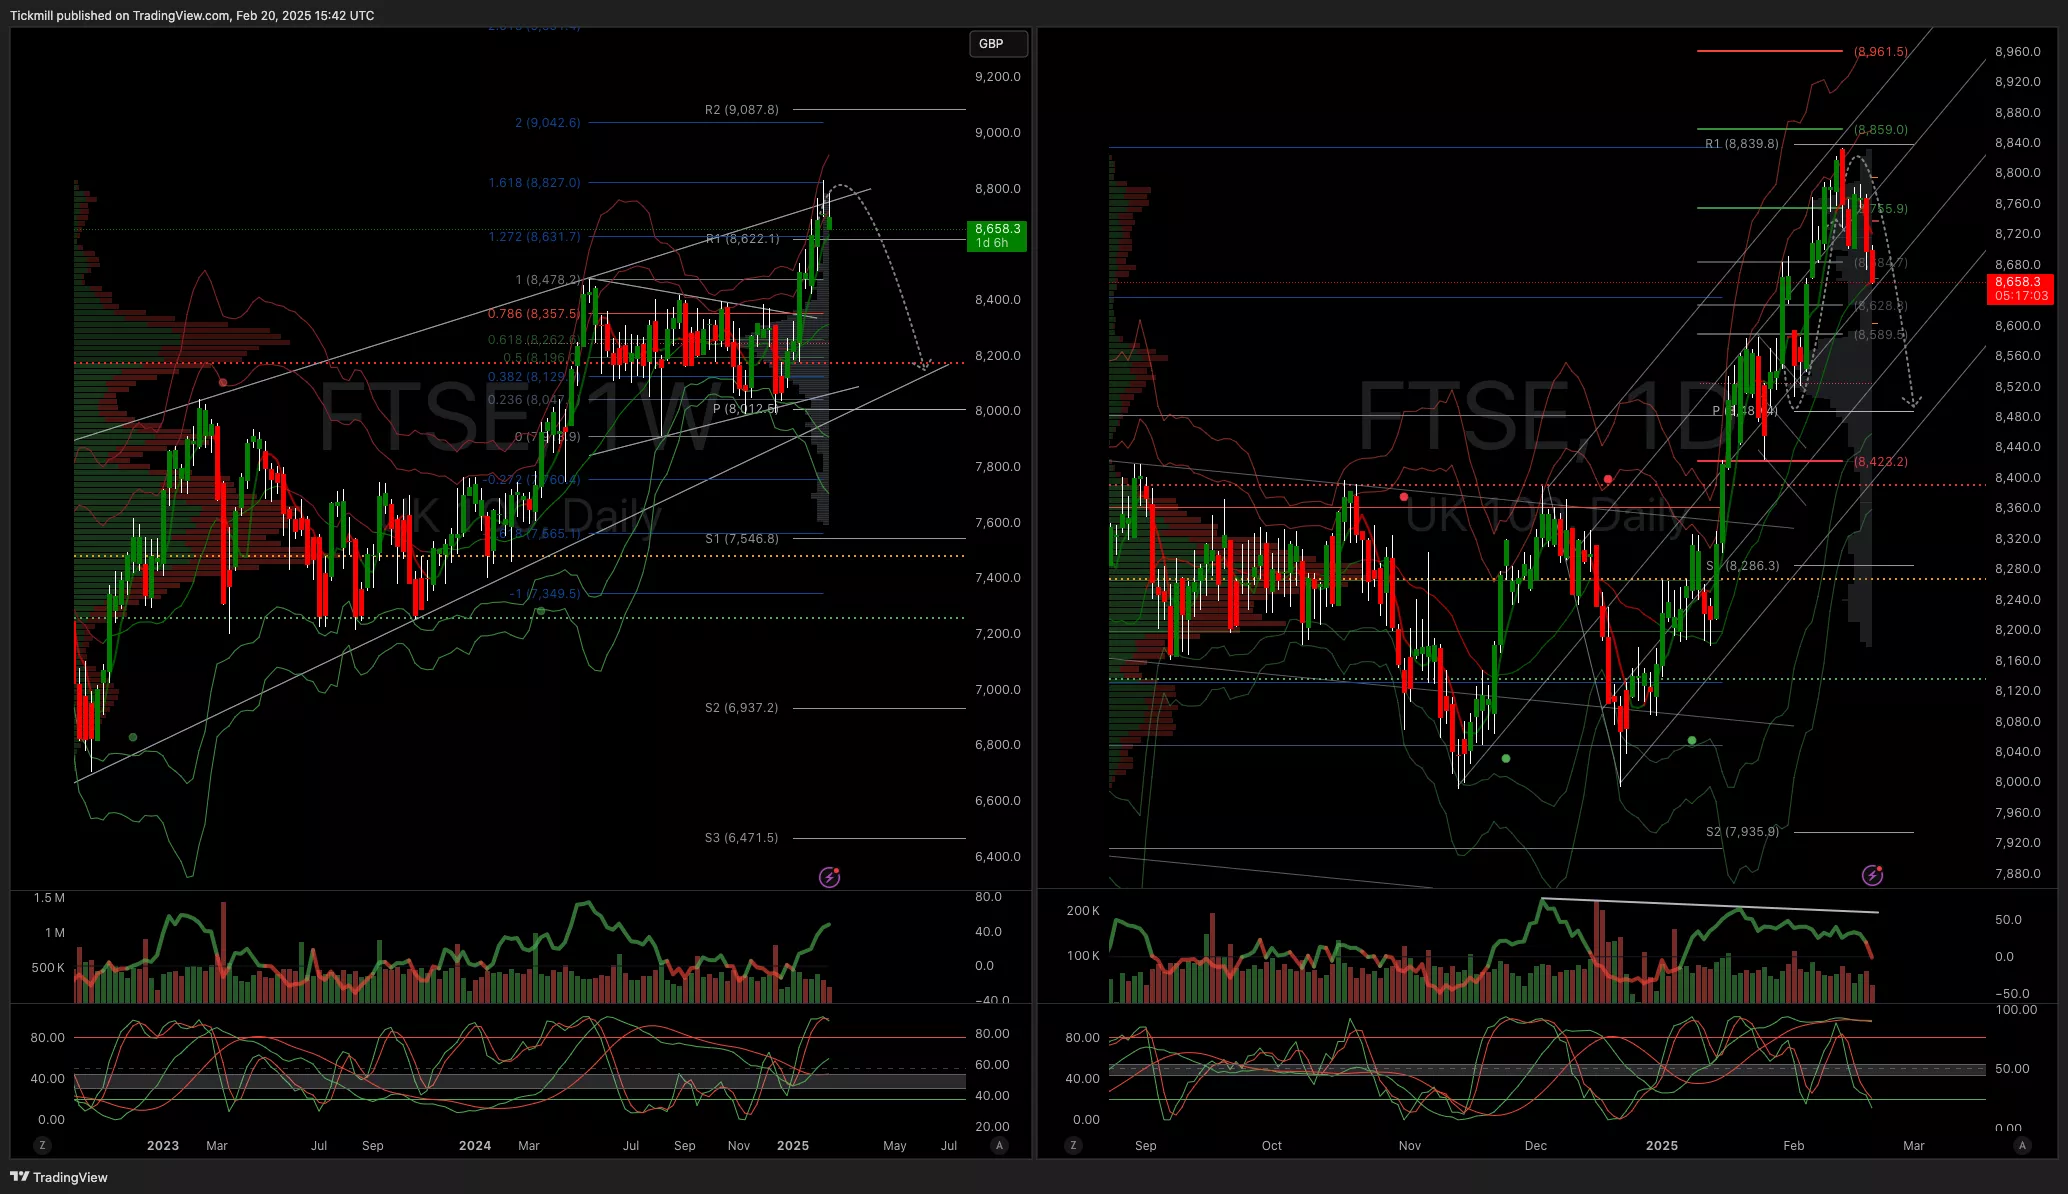Toggle auto scale 'A' on the weekly chart
Image resolution: width=2068 pixels, height=1194 pixels.
point(999,1145)
